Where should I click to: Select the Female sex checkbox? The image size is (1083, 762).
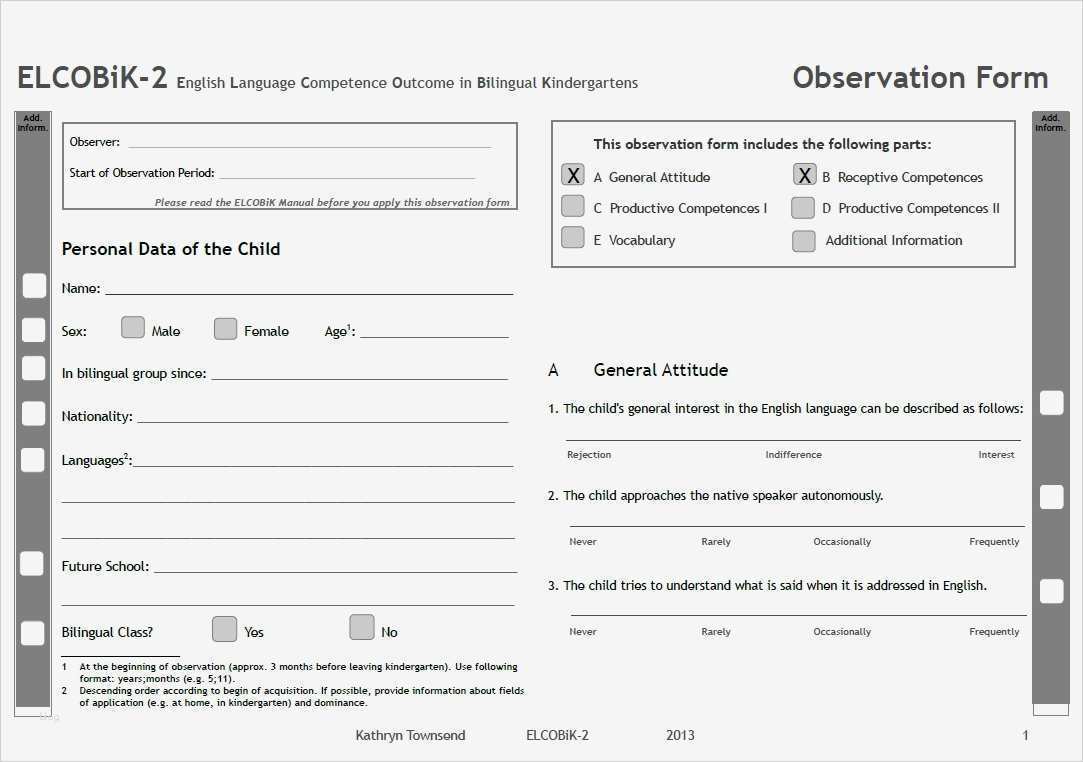(225, 328)
